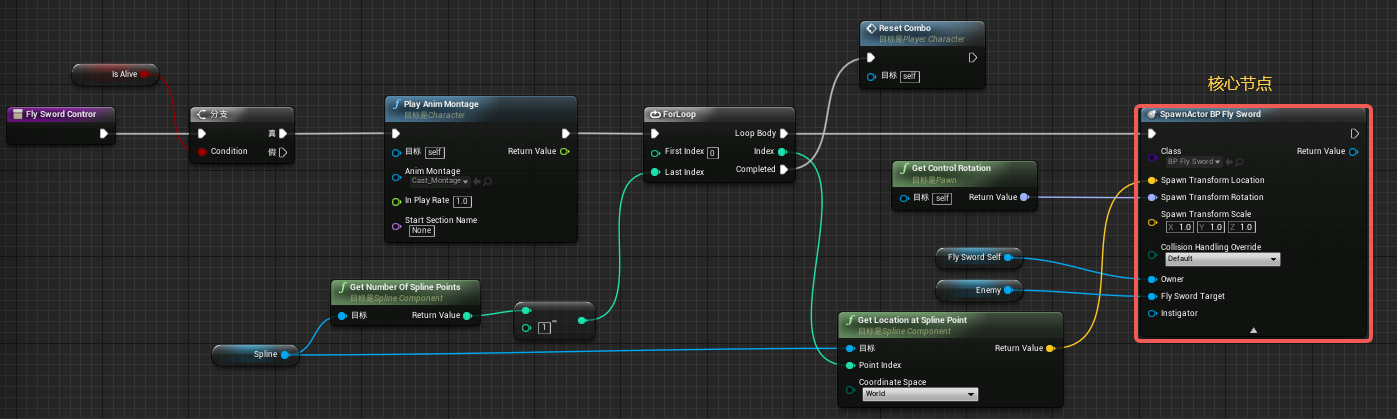Click the Get Location at Spline Point Return Value pin

(x=1050, y=348)
